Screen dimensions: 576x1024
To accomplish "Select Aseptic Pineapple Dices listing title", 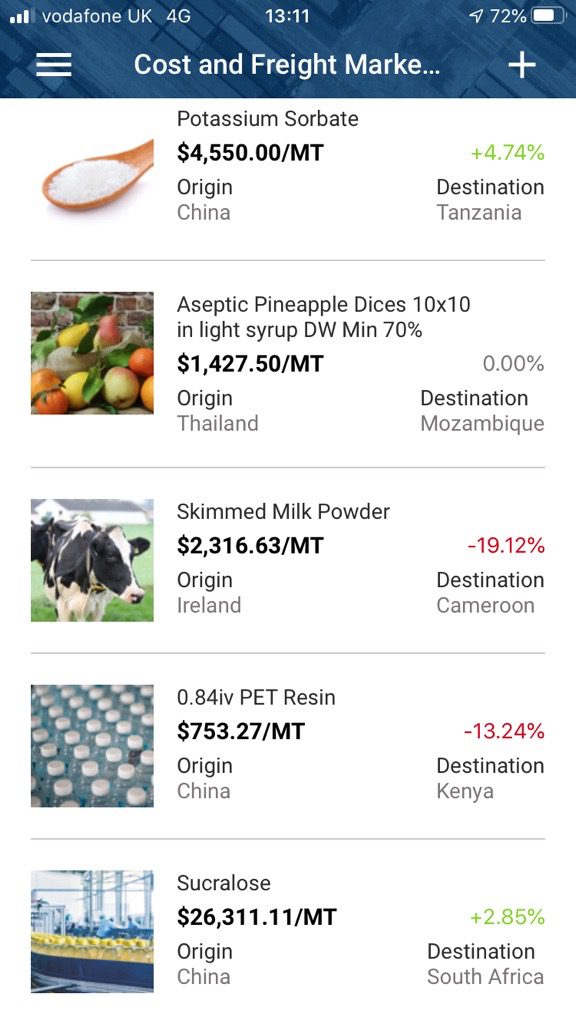I will [323, 317].
